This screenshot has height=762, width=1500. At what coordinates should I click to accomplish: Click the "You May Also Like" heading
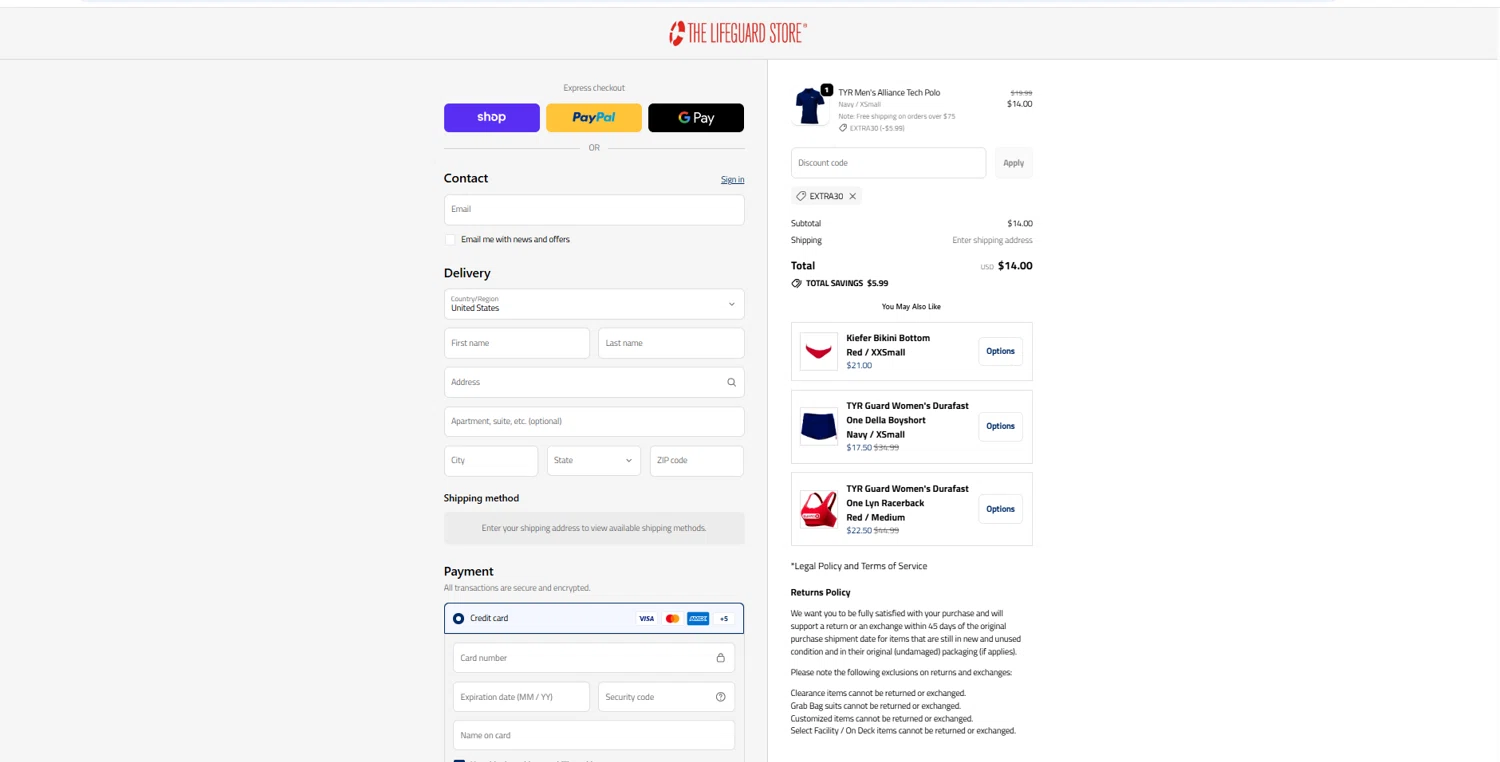click(x=911, y=307)
